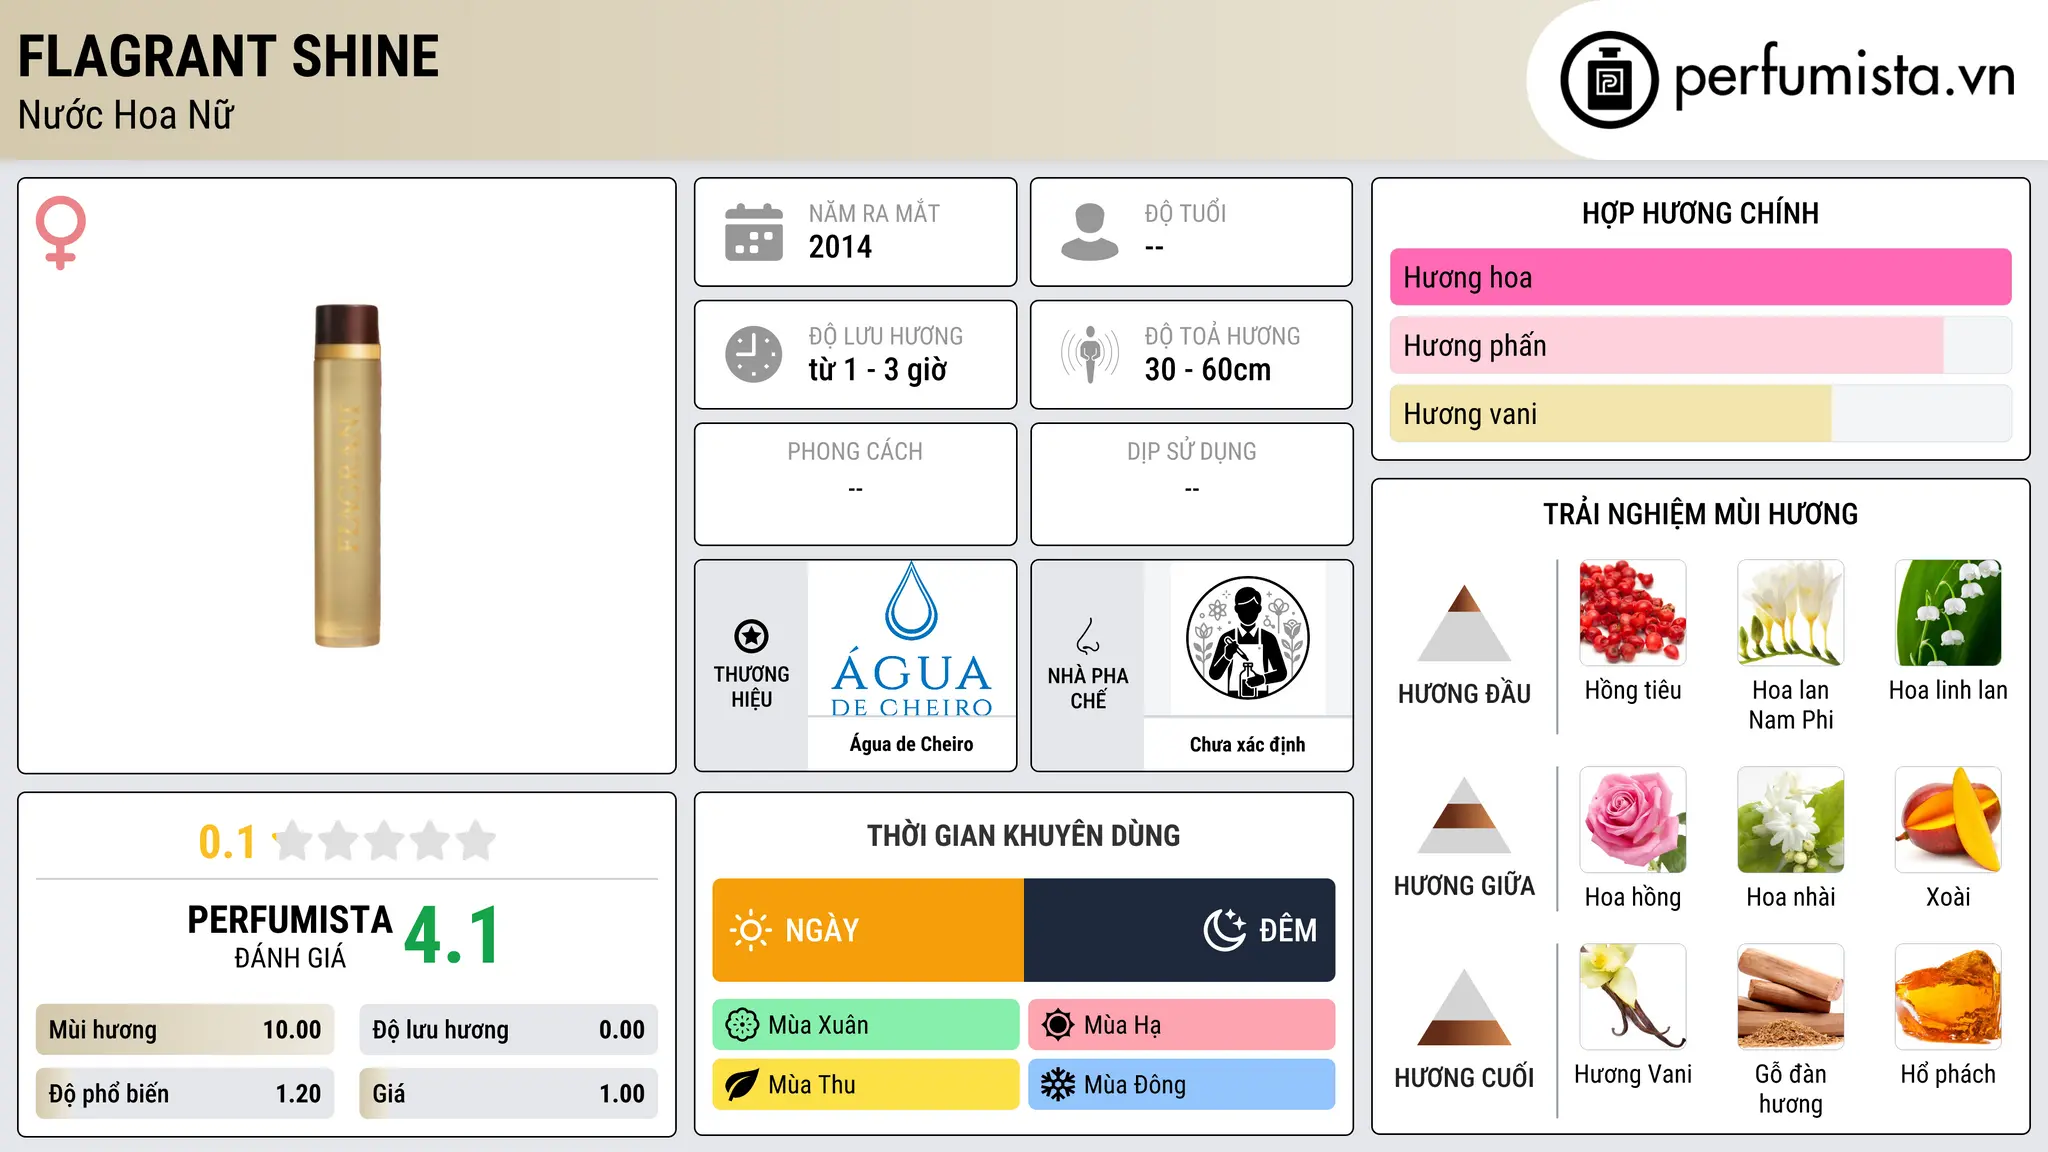Click the nose icon above Nhà pha chế
Image resolution: width=2048 pixels, height=1152 pixels.
coord(1088,636)
